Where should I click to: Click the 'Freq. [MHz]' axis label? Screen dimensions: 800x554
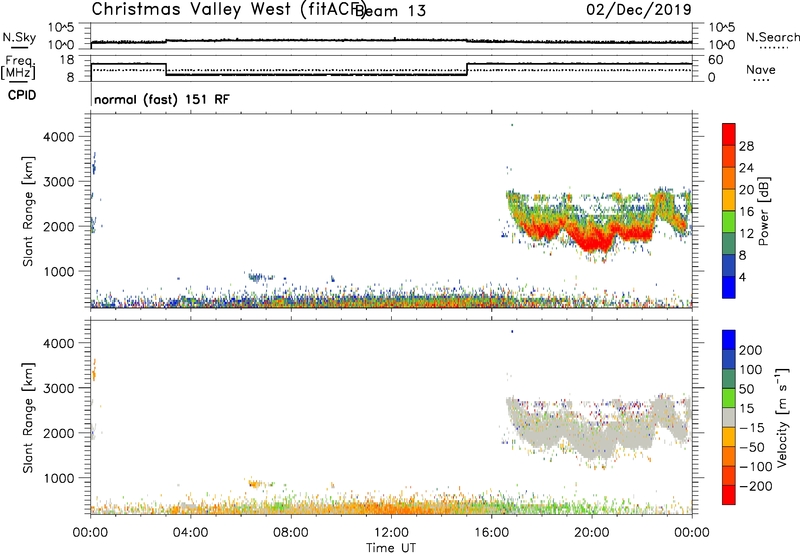click(18, 67)
